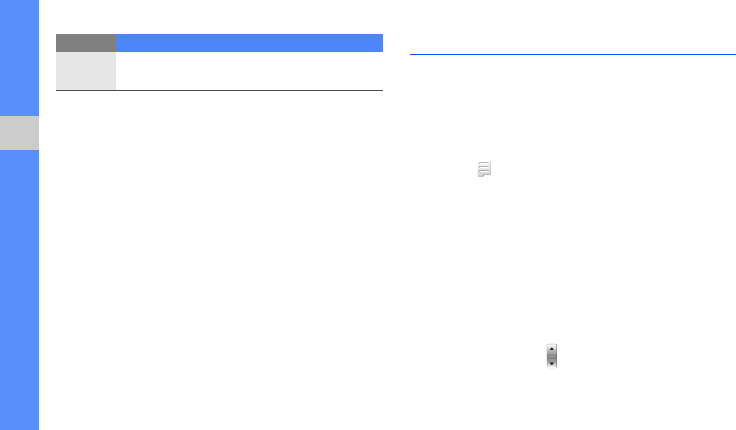Screen dimensions: 736x430
Task: Click the thin blue horizontal divider line
Action: point(572,55)
